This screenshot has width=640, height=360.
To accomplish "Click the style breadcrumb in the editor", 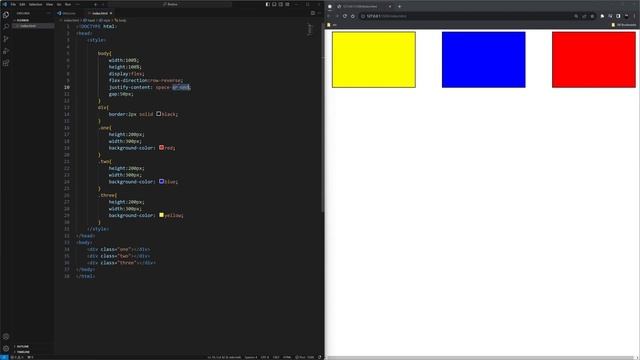I will pyautogui.click(x=104, y=20).
